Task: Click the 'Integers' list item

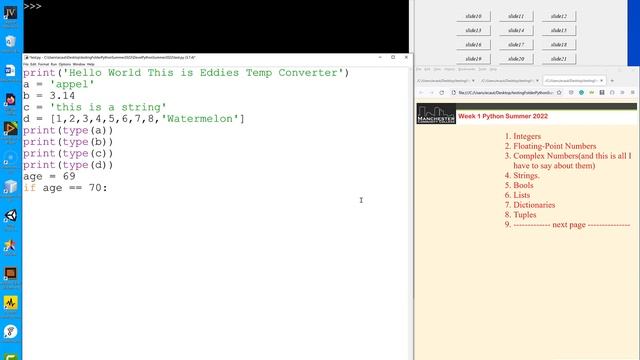Action: [x=527, y=136]
